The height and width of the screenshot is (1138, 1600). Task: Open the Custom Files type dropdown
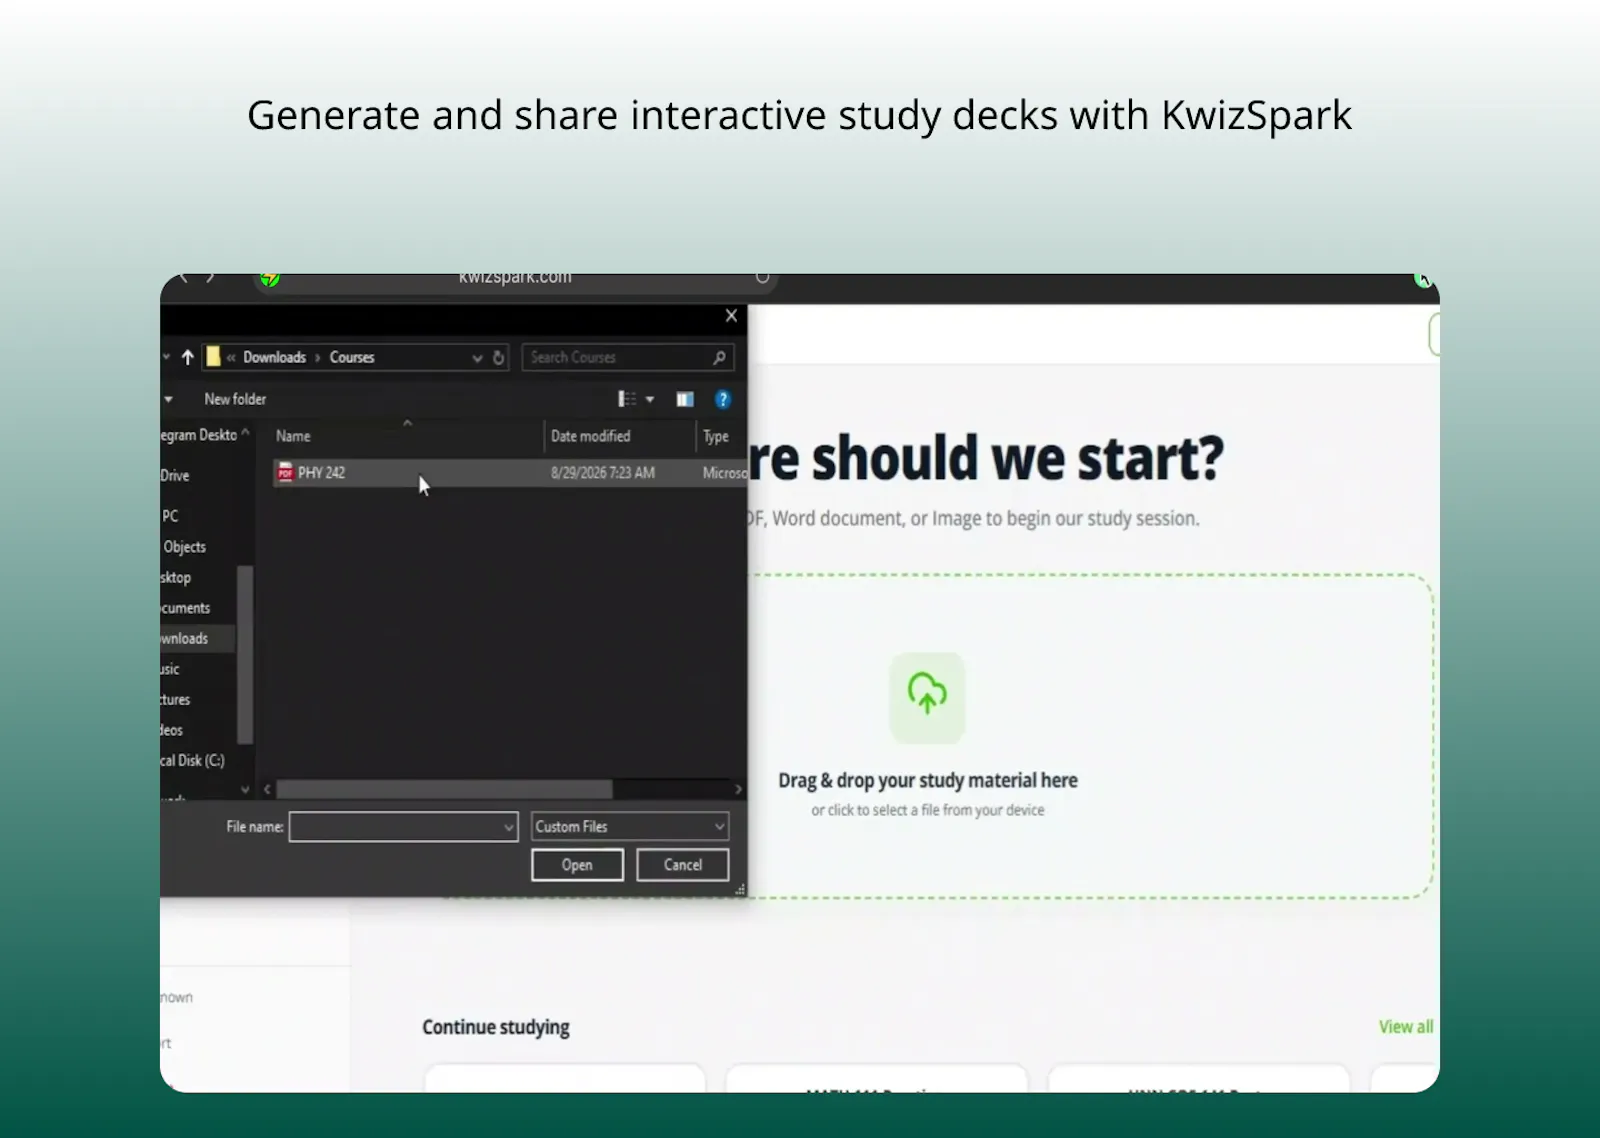tap(630, 827)
